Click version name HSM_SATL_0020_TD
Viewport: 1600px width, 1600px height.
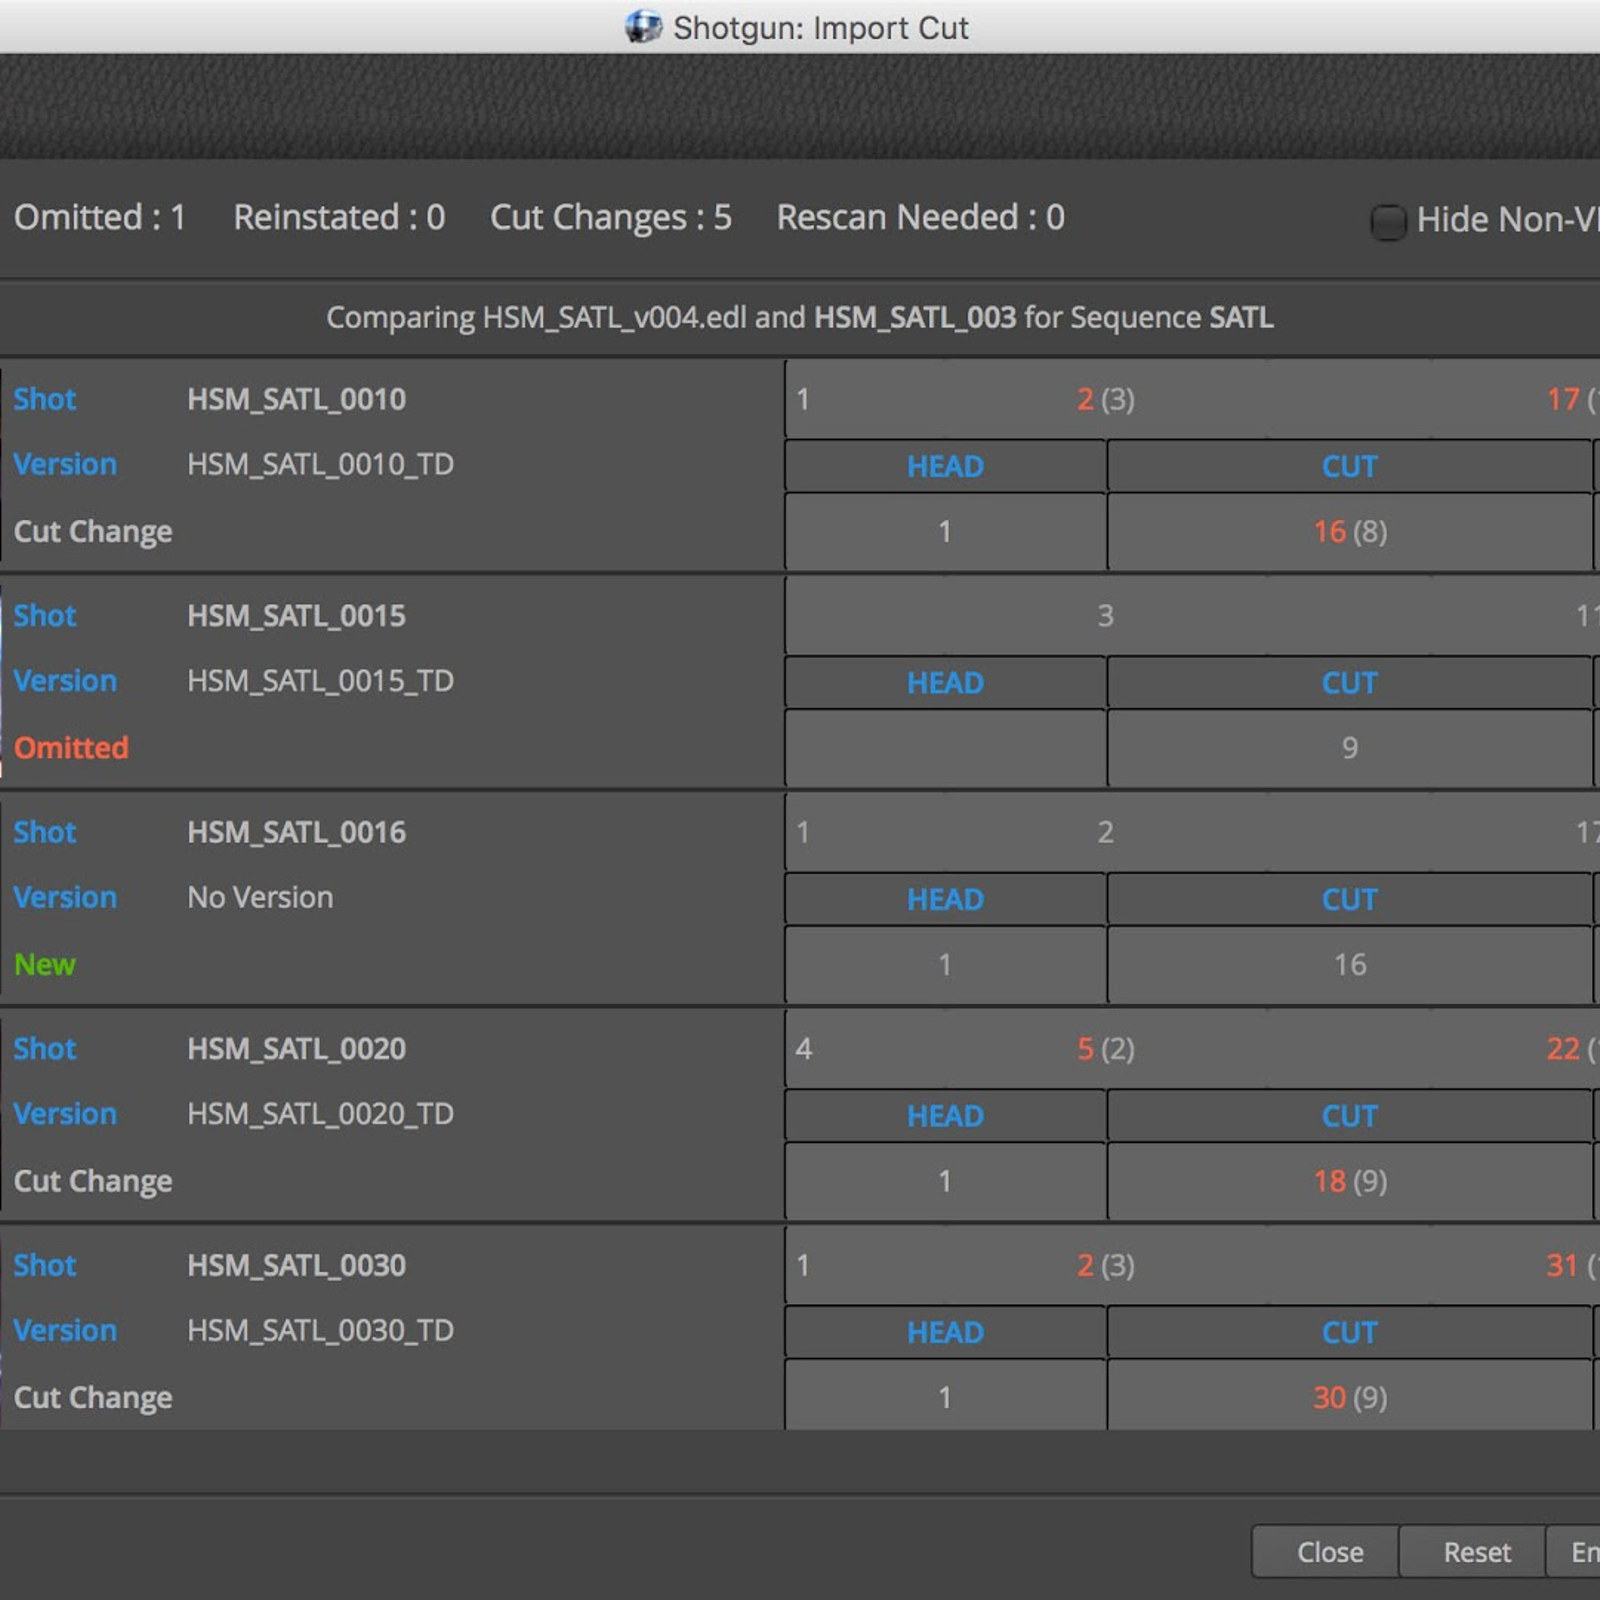point(320,1113)
